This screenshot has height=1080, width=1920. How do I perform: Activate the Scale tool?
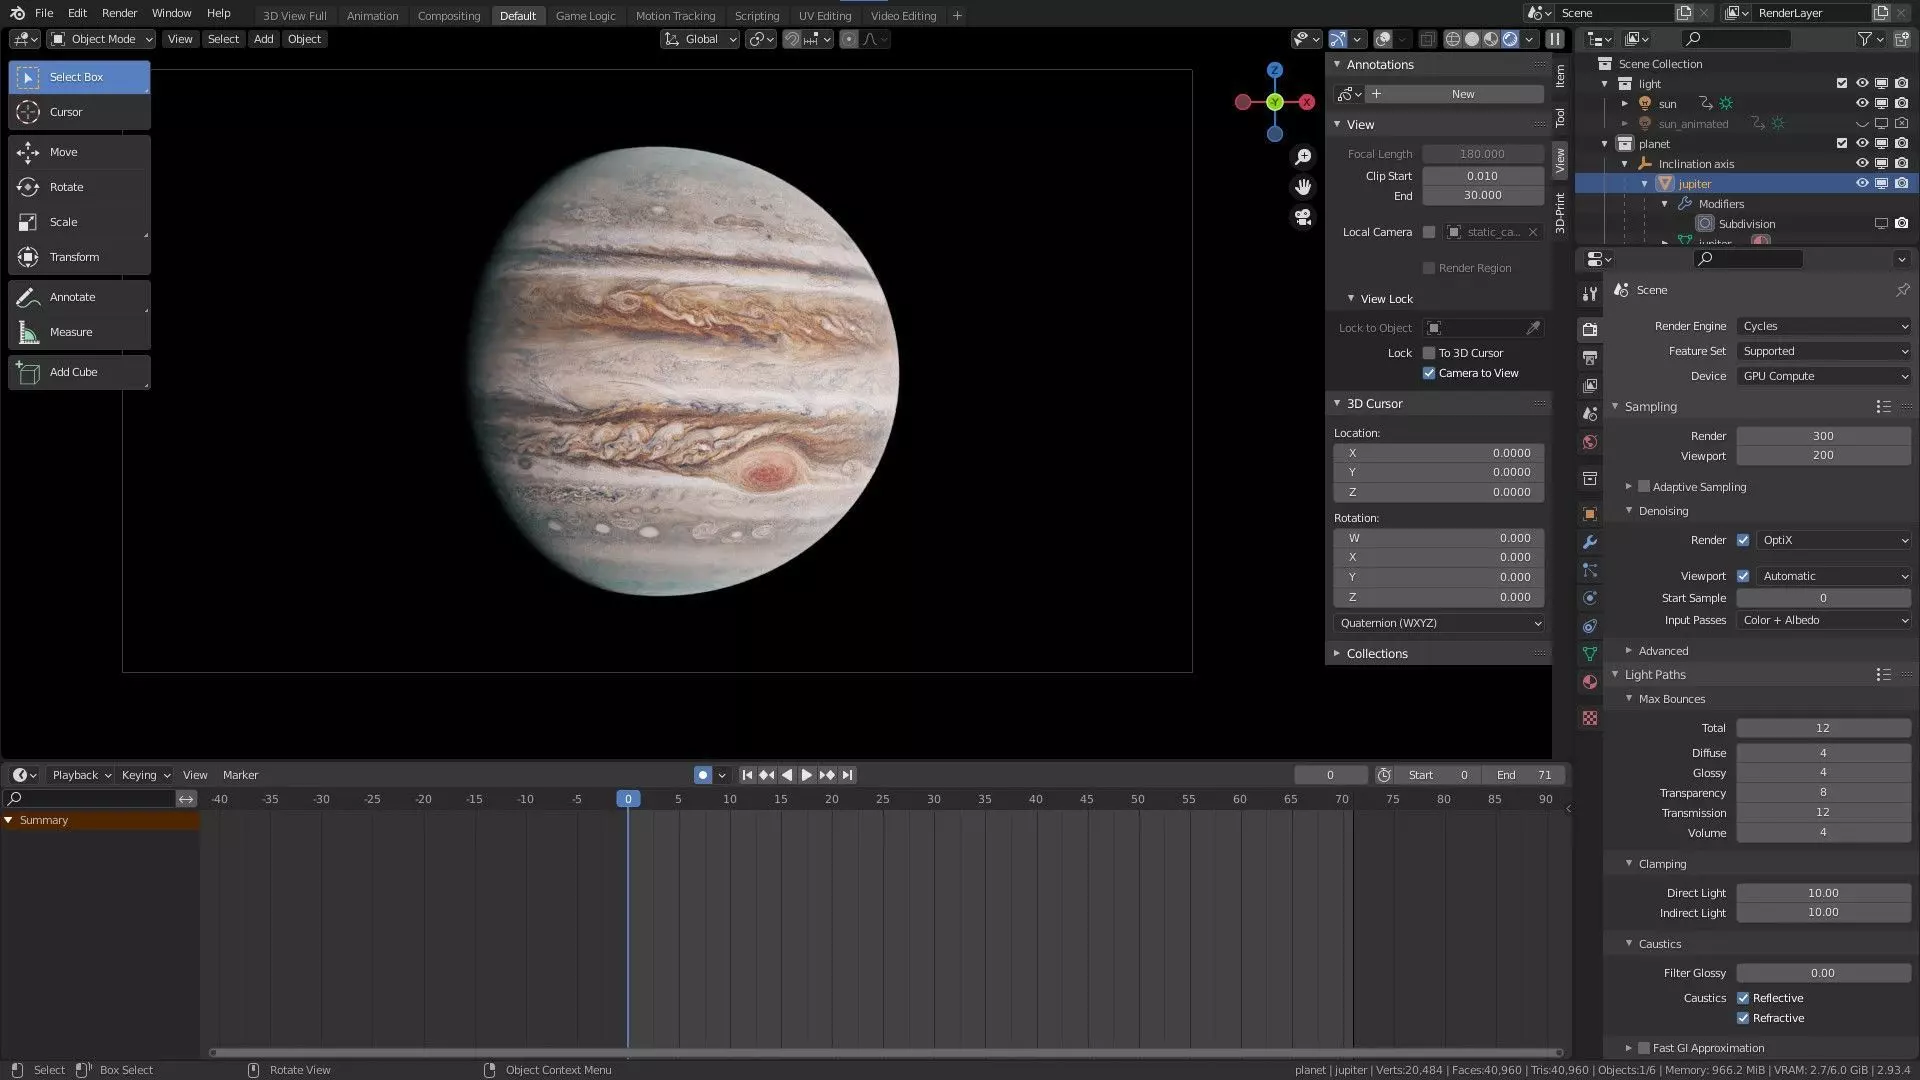point(79,222)
